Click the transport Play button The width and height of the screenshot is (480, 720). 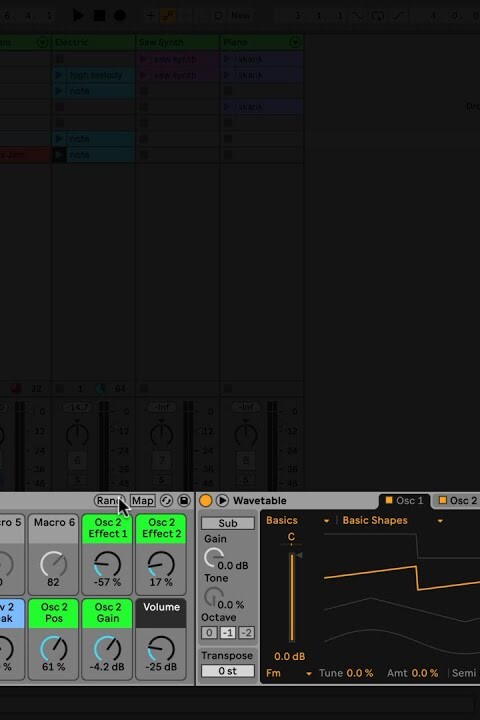pyautogui.click(x=78, y=16)
